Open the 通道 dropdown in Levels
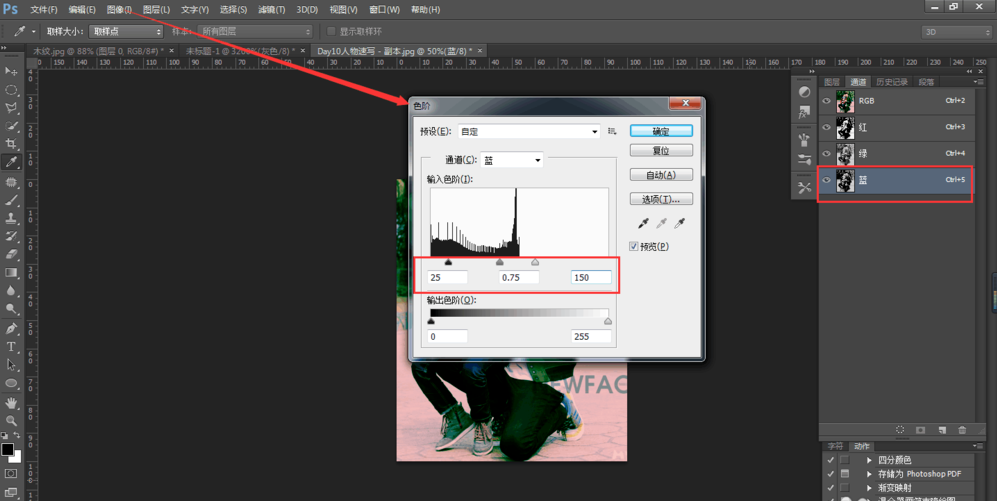 point(512,160)
